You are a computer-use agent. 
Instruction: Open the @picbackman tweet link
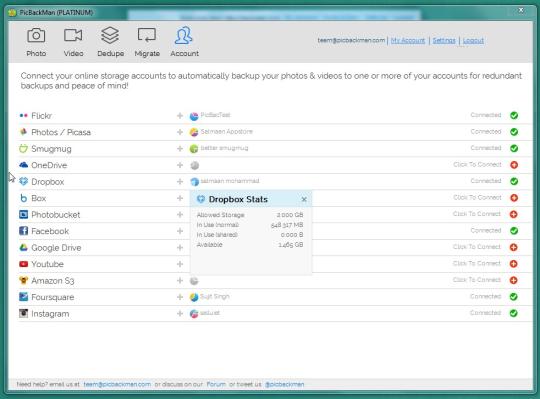tap(284, 384)
